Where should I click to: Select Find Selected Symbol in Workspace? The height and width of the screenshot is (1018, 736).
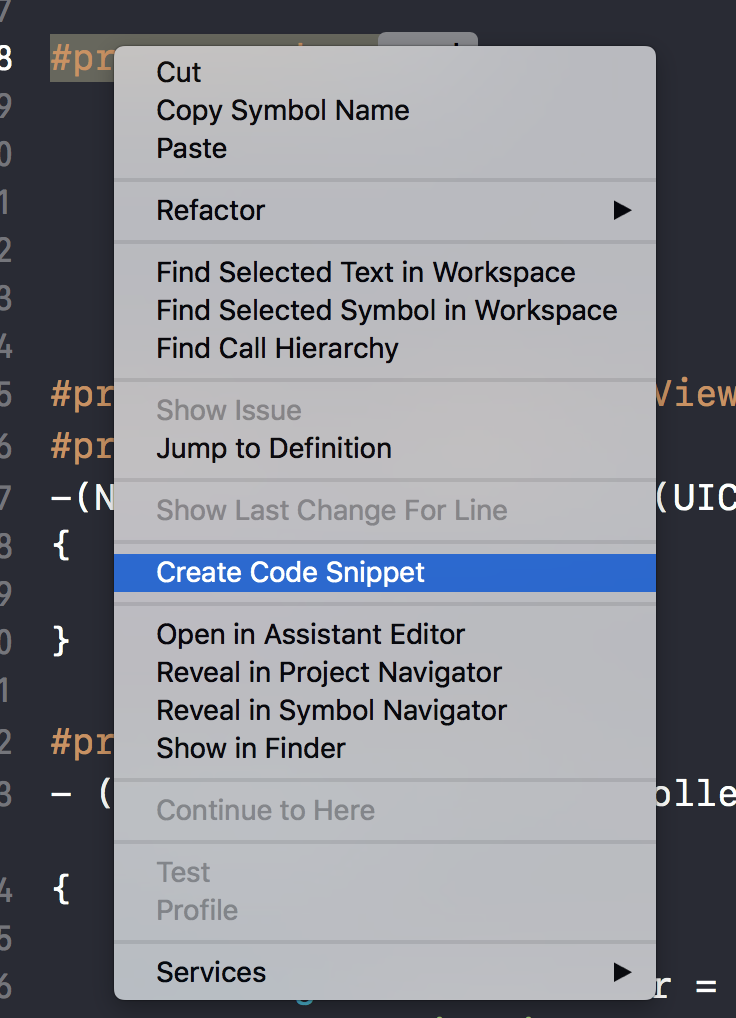[x=387, y=310]
